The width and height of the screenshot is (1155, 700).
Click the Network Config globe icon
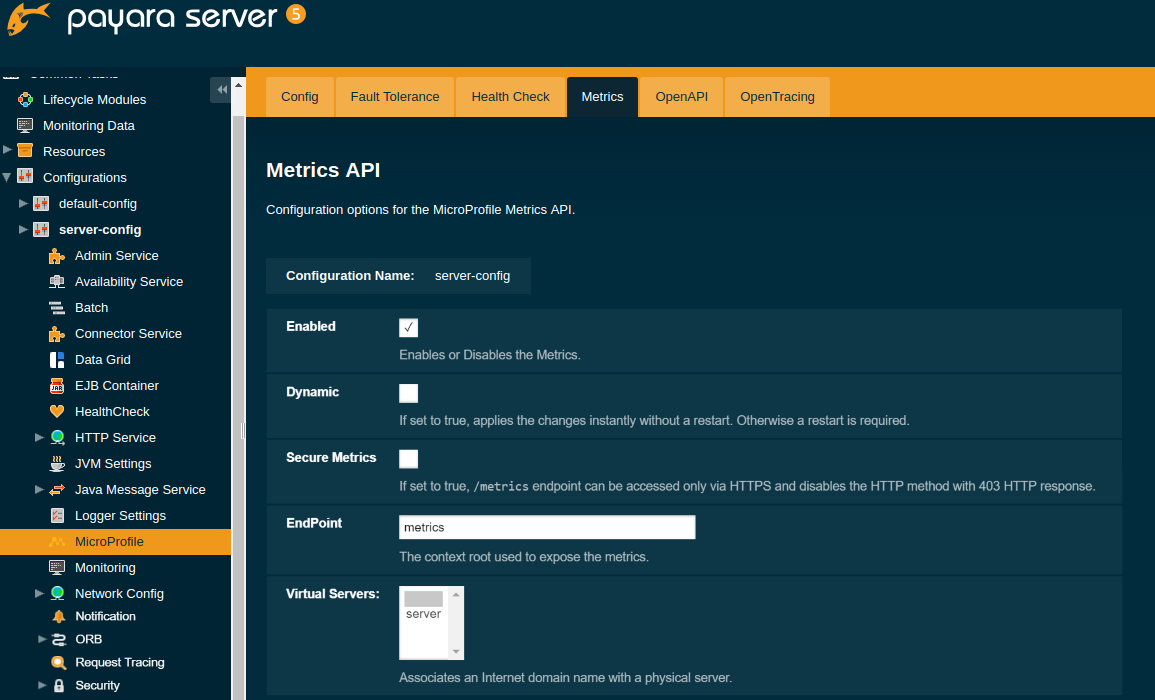coord(57,593)
